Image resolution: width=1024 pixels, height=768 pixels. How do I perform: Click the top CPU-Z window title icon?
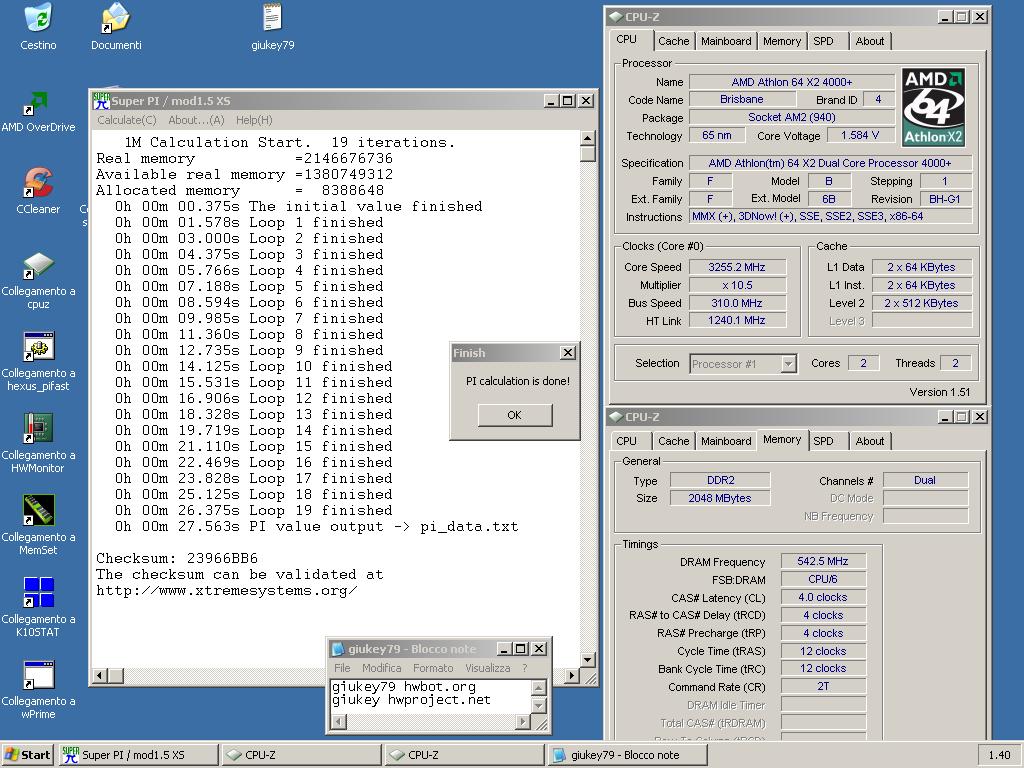(616, 17)
